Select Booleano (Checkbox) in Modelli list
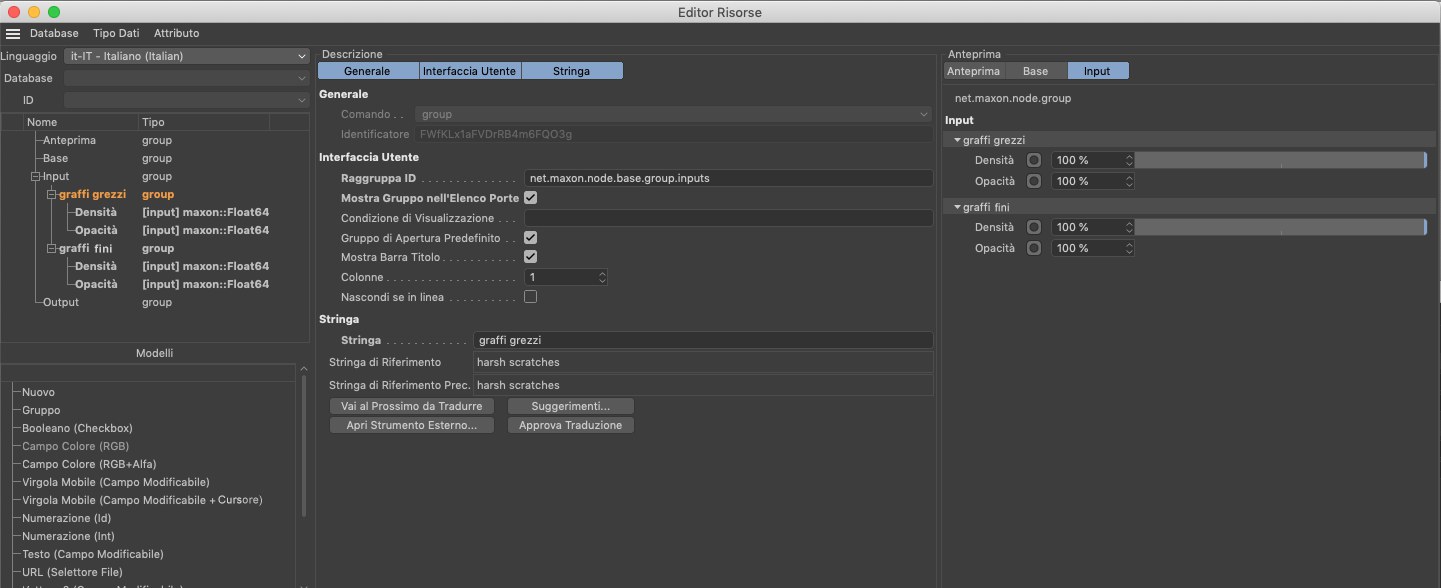This screenshot has height=588, width=1441. (77, 428)
